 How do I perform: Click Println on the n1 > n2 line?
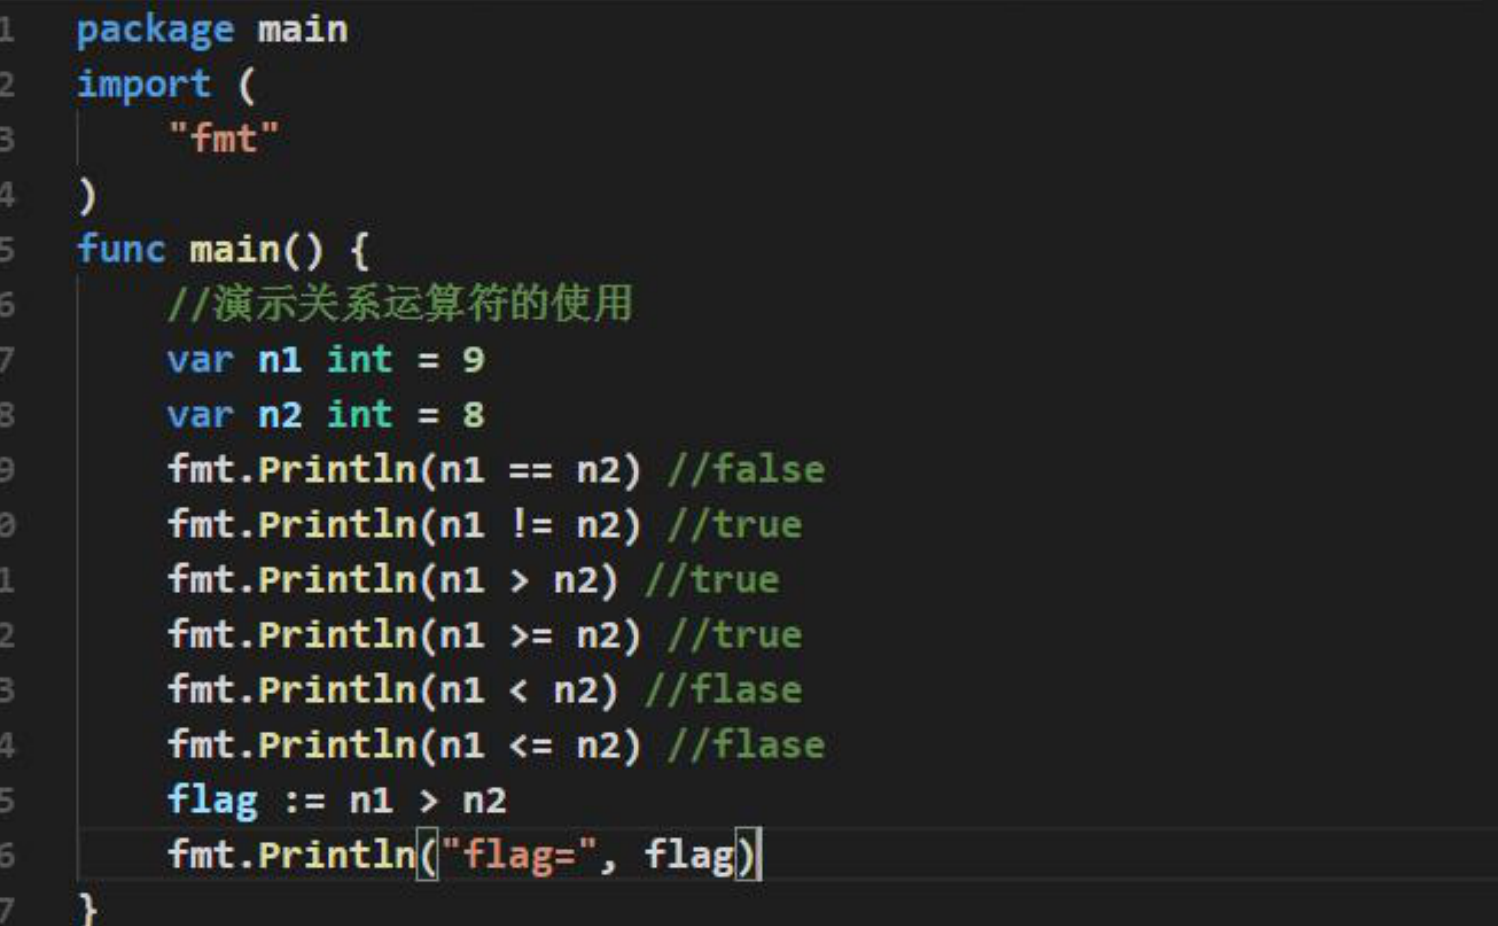pyautogui.click(x=337, y=580)
